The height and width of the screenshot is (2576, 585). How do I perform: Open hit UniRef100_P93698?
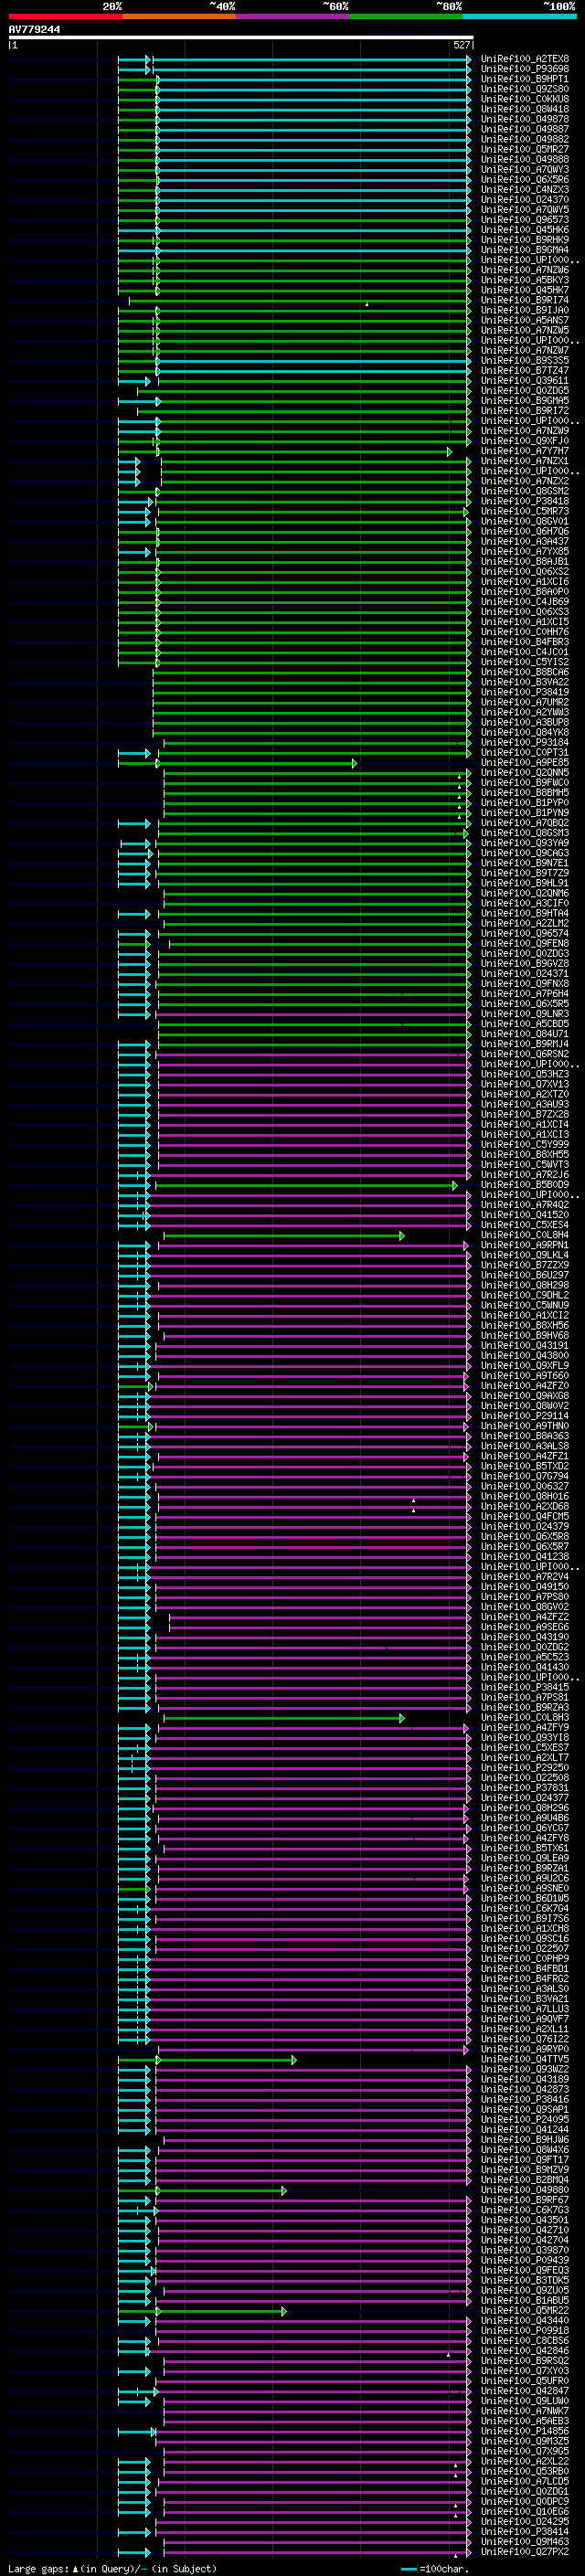(524, 69)
